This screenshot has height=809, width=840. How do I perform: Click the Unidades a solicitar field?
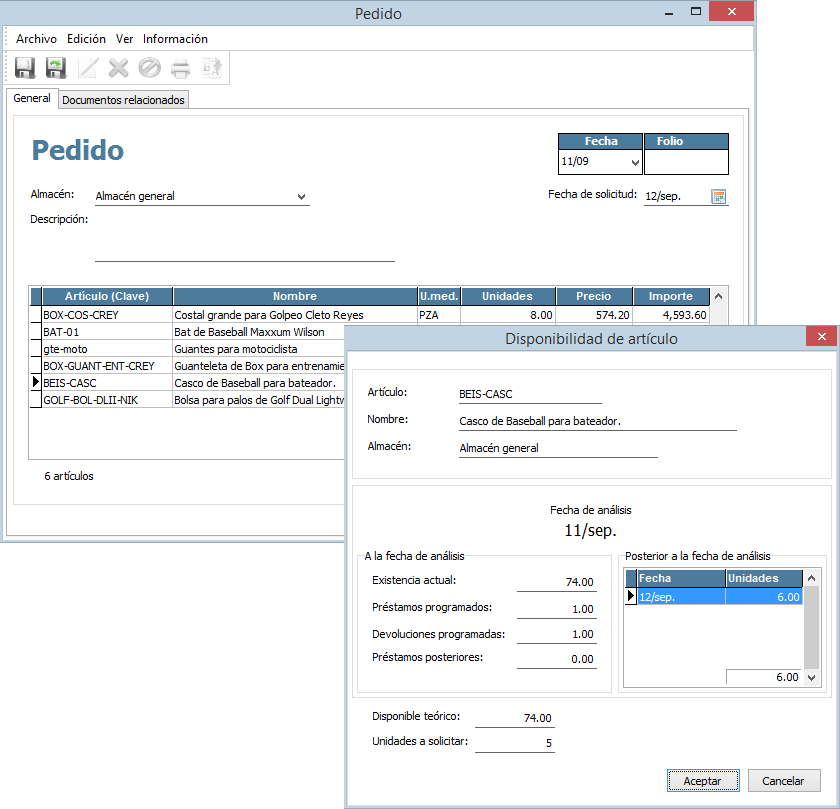click(x=514, y=743)
